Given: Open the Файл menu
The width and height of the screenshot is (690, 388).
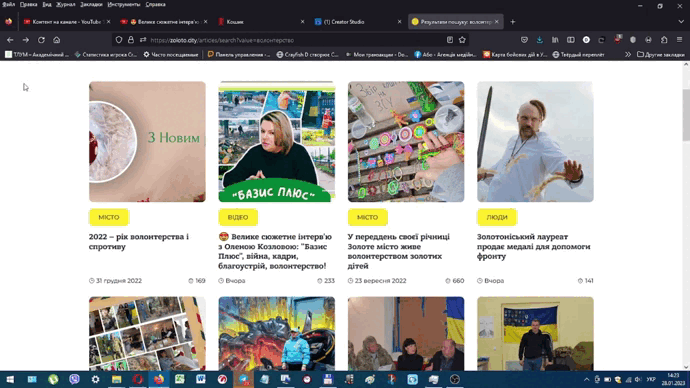Looking at the screenshot, I should (8, 4).
